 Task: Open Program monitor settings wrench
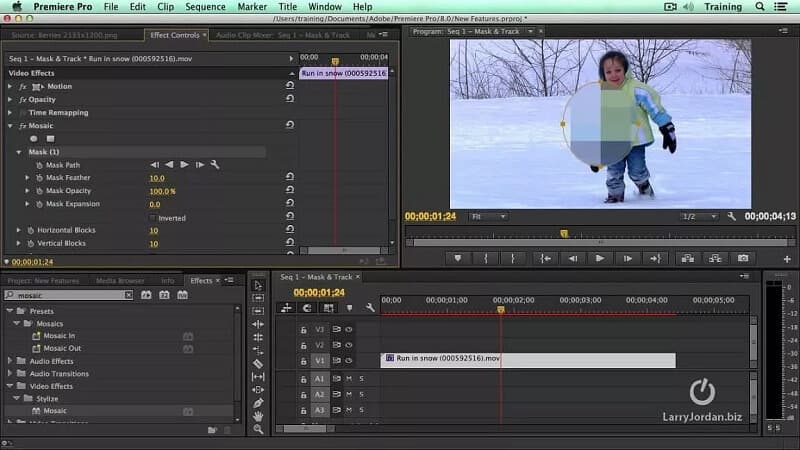pos(732,216)
